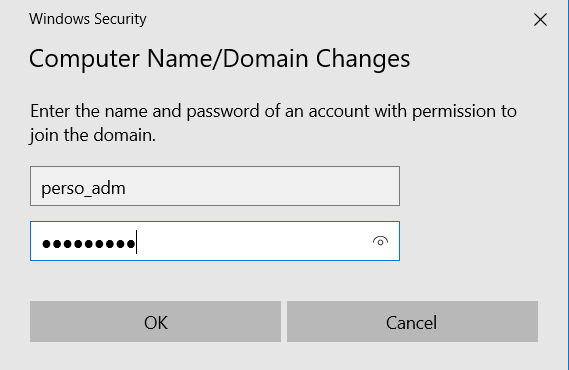Click the word Domain in the heading
The image size is (569, 370).
[x=265, y=59]
